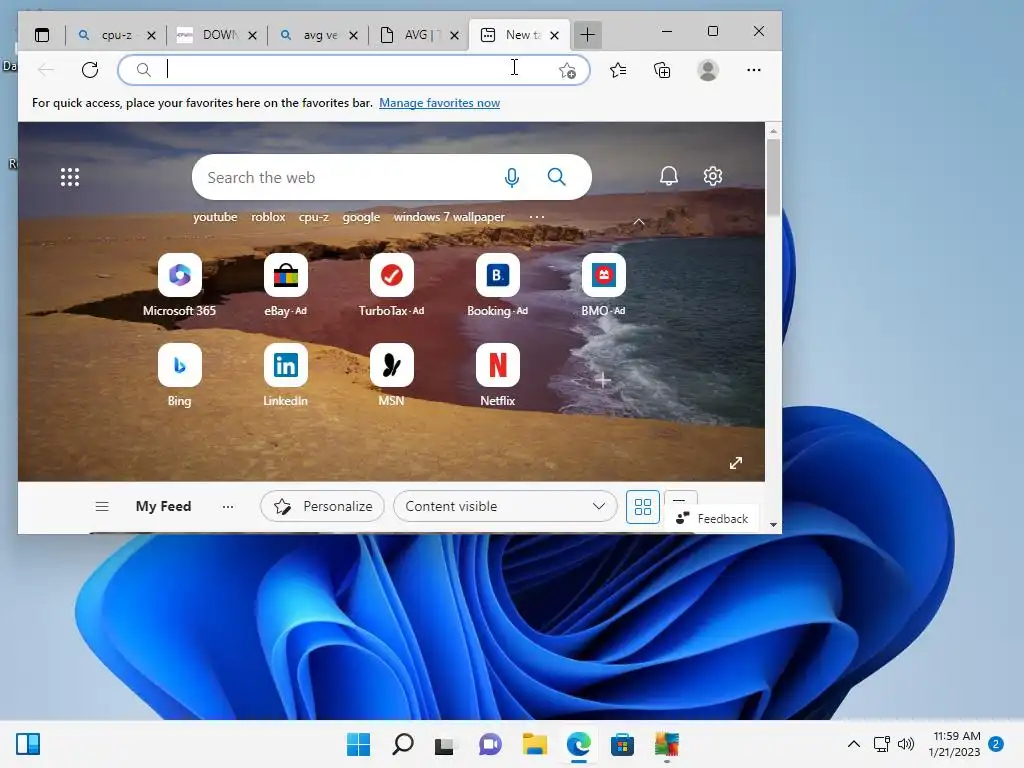The height and width of the screenshot is (768, 1024).
Task: Close the cpu-z tab
Action: coord(151,35)
